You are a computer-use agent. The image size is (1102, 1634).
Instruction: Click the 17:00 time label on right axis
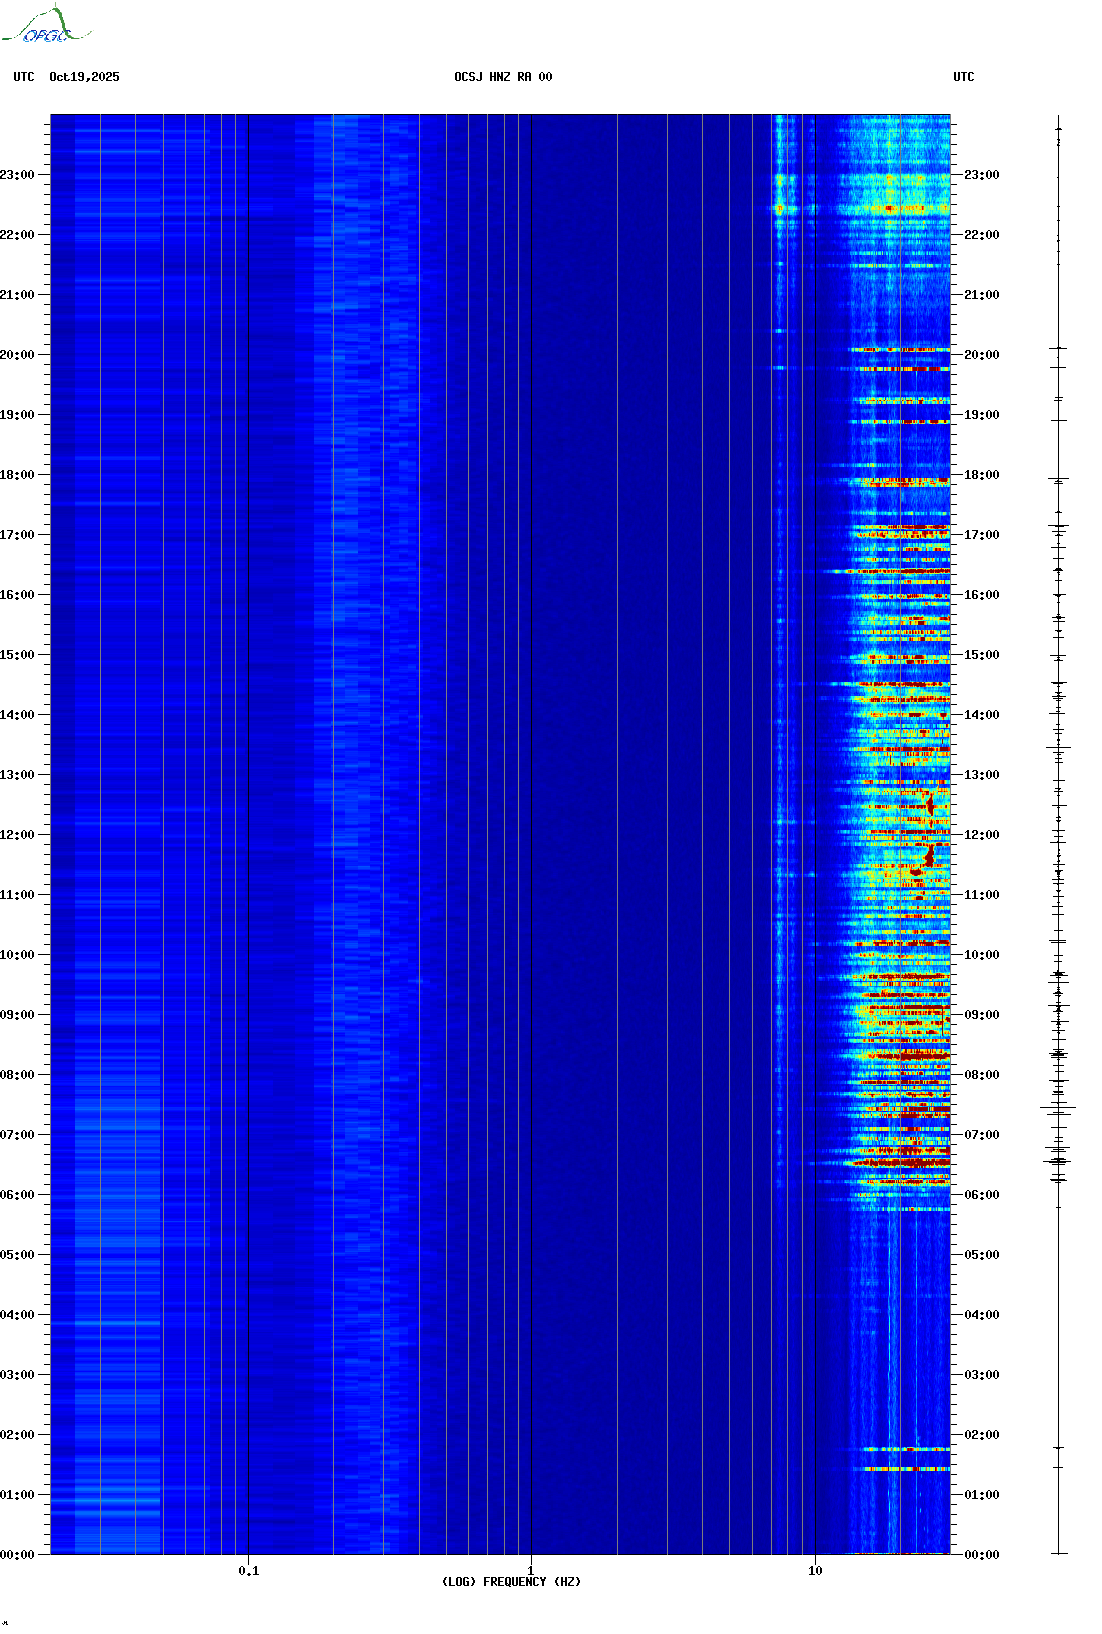tap(981, 535)
